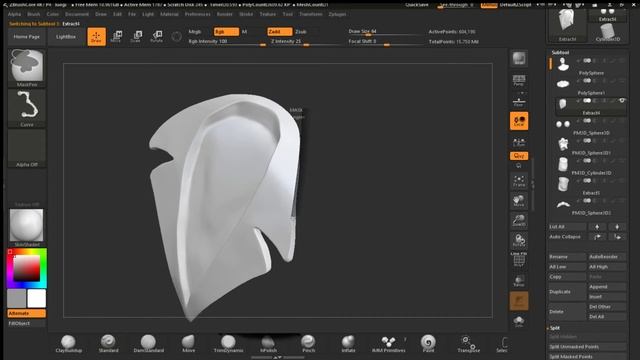Click the Rotate view navigation icon
Viewport: 640px width, 360px height.
tap(519, 240)
